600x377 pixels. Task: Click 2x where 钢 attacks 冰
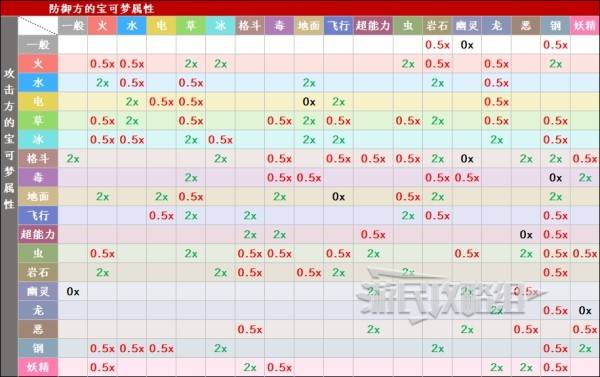[x=220, y=349]
